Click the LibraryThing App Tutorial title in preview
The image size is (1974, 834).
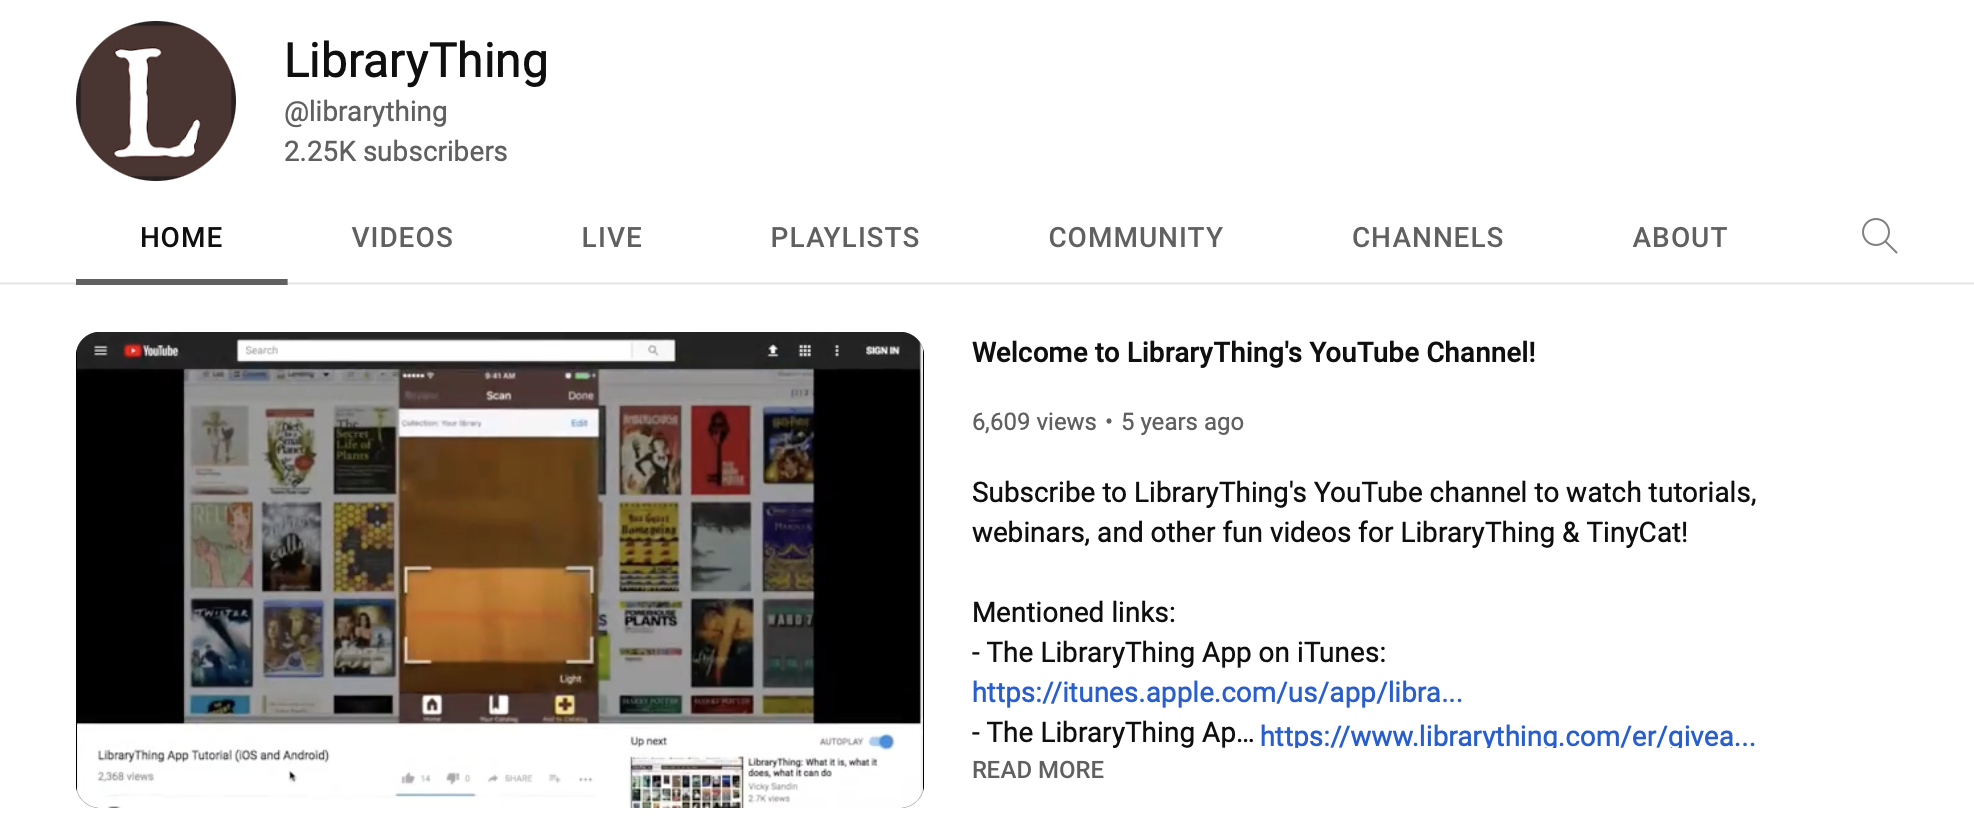coord(213,756)
